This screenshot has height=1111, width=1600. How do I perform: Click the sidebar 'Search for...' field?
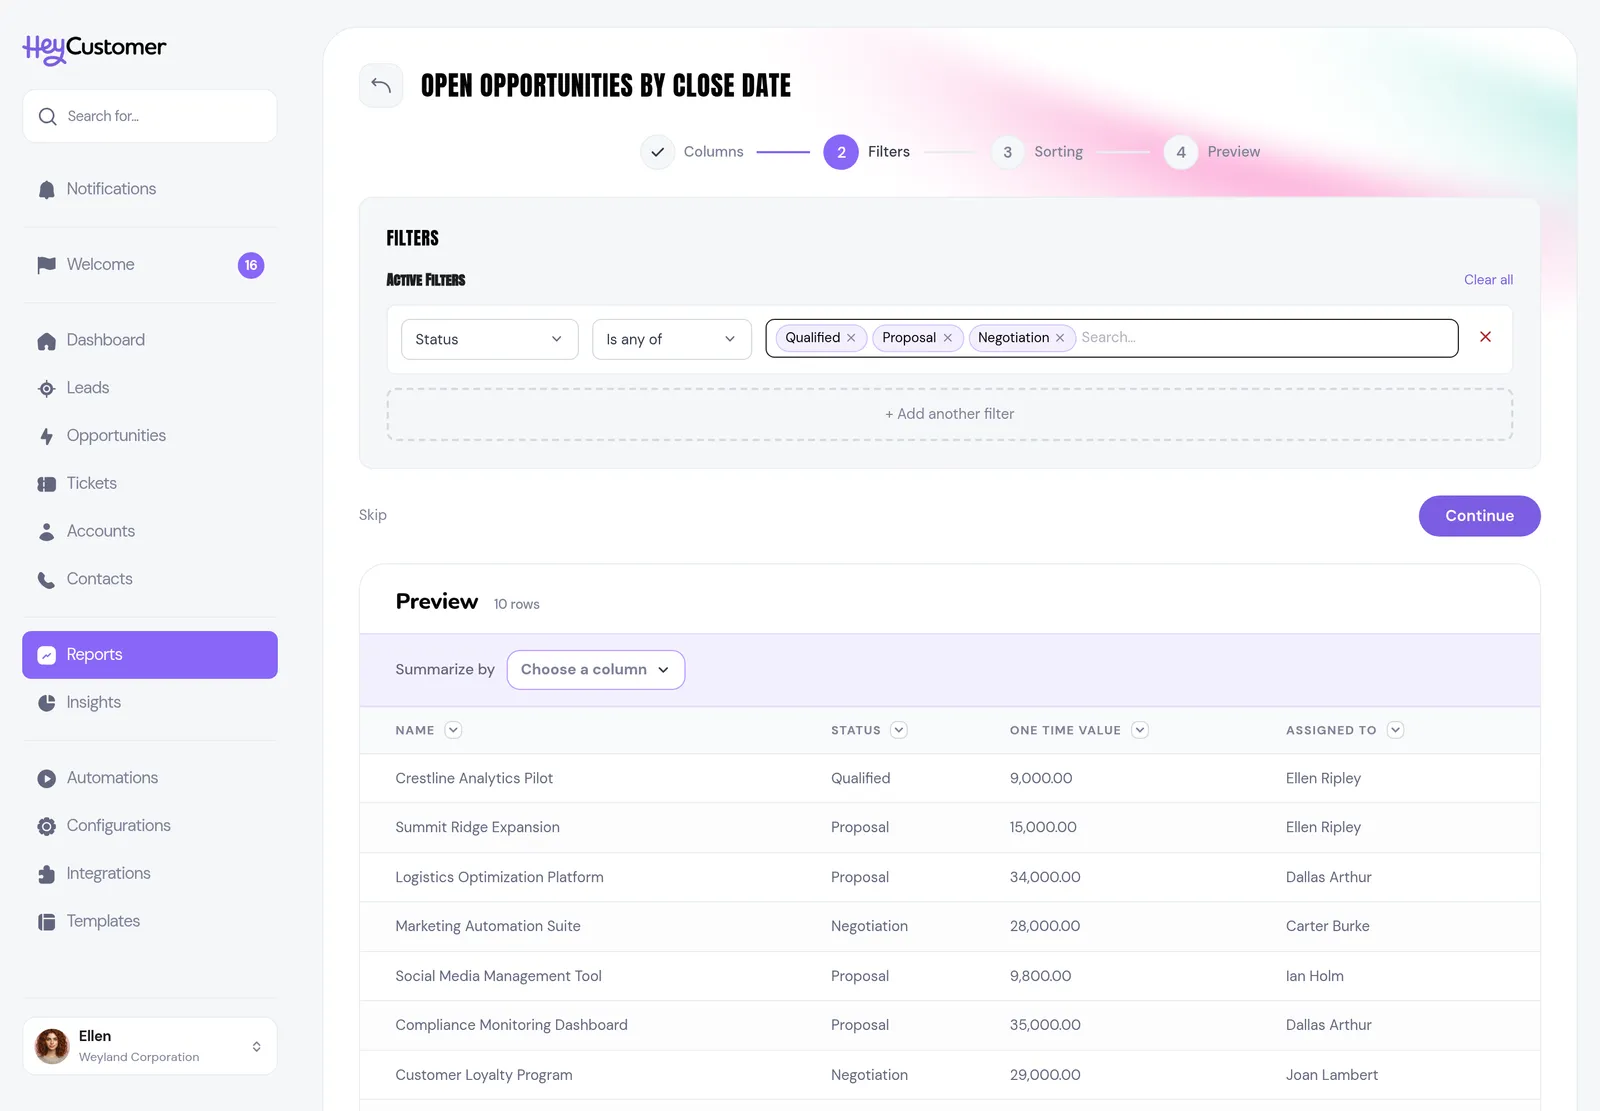pos(150,116)
